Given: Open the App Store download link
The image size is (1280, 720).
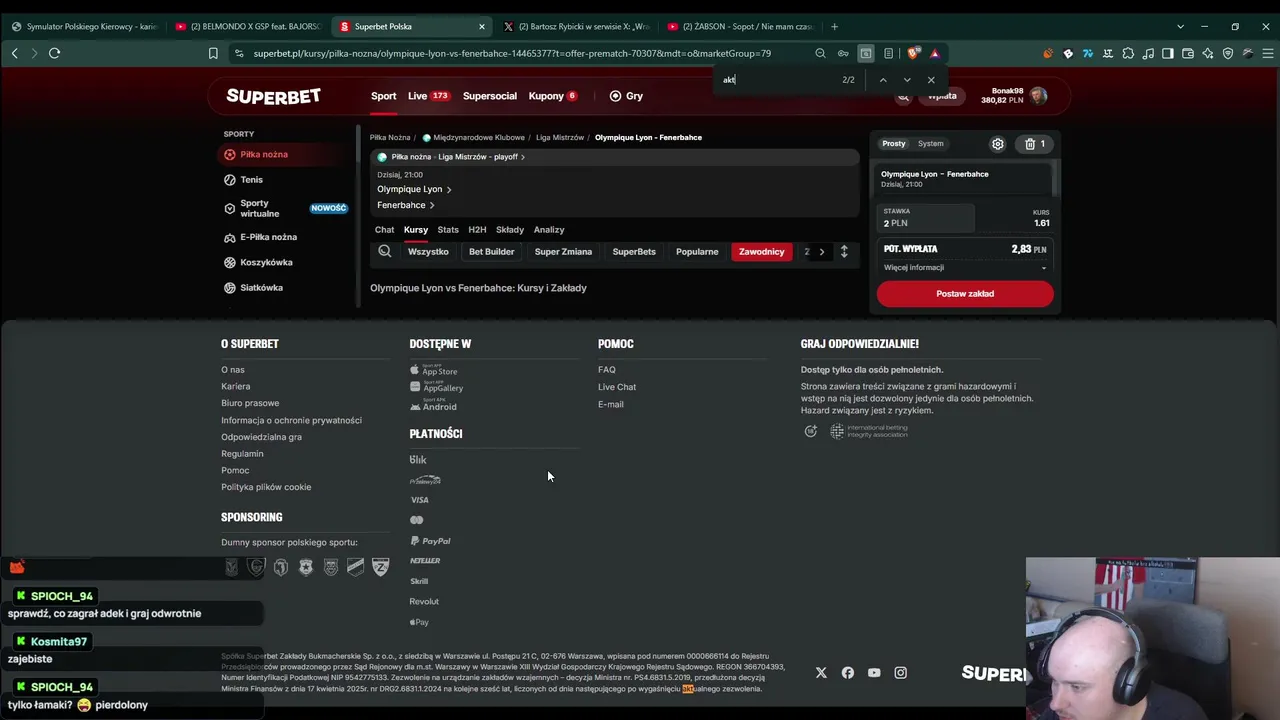Looking at the screenshot, I should pyautogui.click(x=434, y=370).
